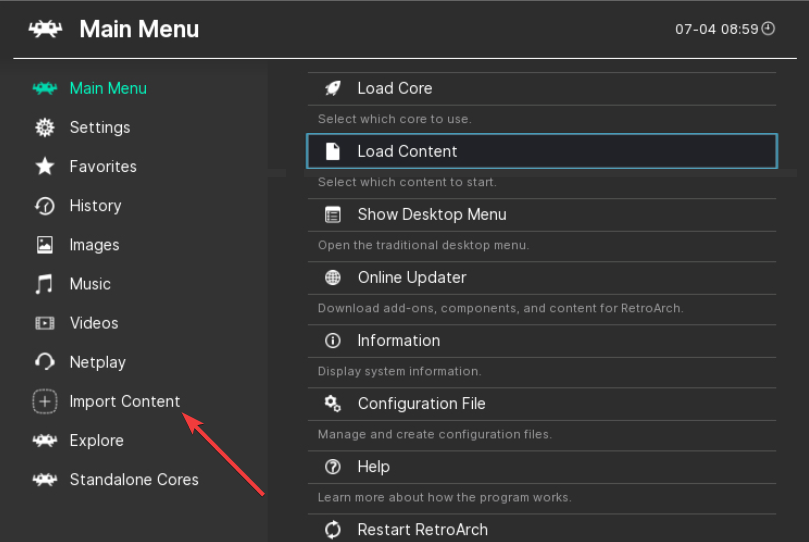Open the Explore sidebar entry
Viewport: 809px width, 542px height.
96,441
